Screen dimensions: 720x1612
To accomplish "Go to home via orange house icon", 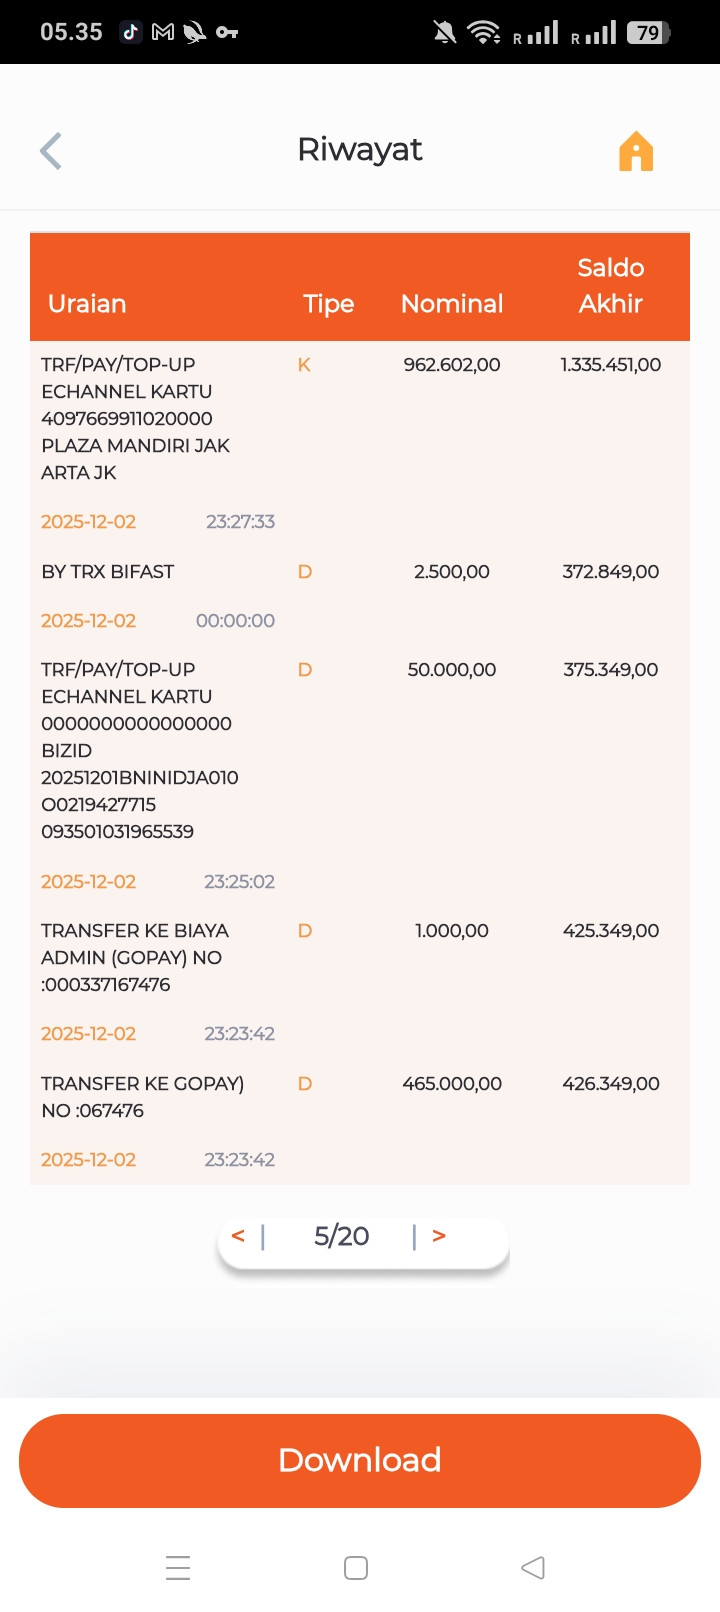I will click(636, 152).
